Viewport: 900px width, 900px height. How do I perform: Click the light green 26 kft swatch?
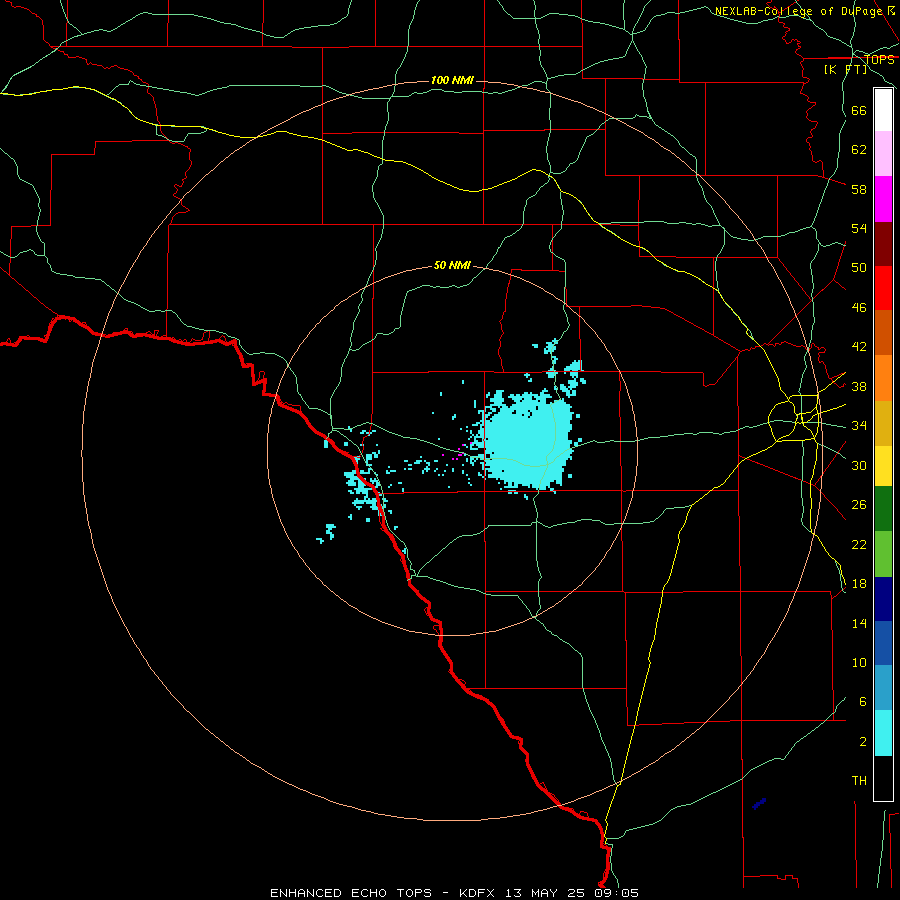pyautogui.click(x=883, y=554)
